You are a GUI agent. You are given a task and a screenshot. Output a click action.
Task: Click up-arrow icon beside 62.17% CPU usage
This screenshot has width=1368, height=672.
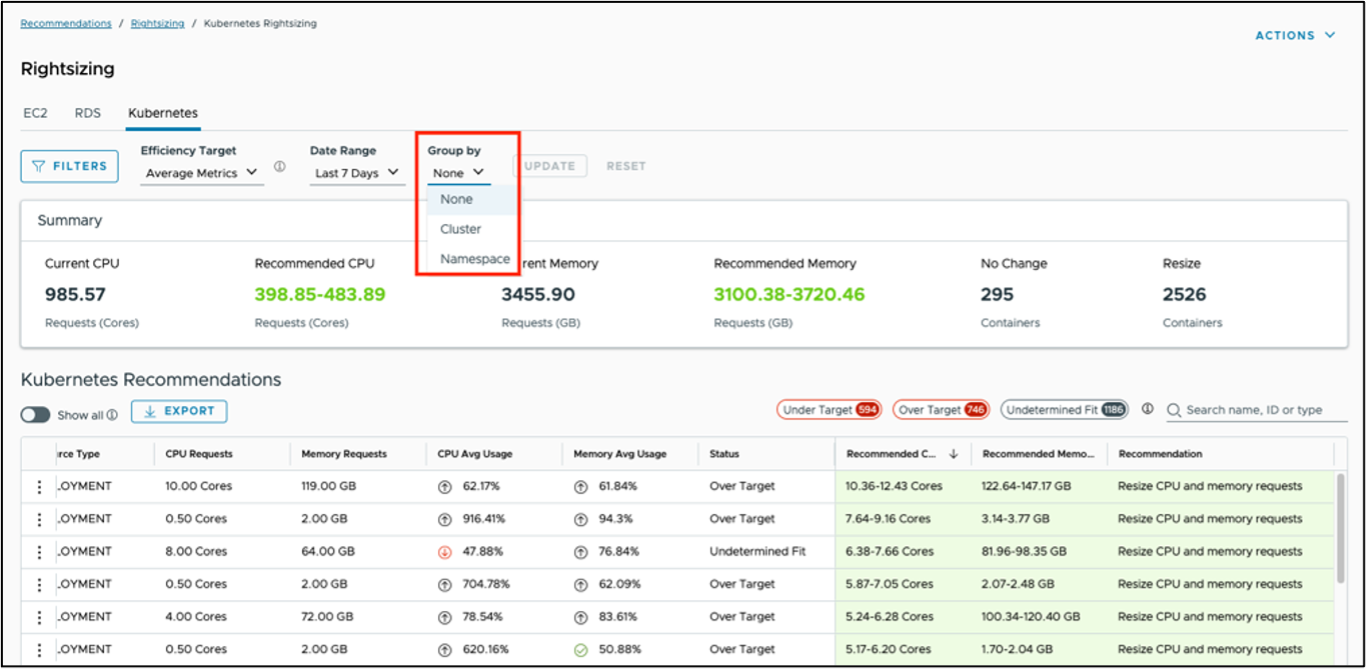pos(445,487)
